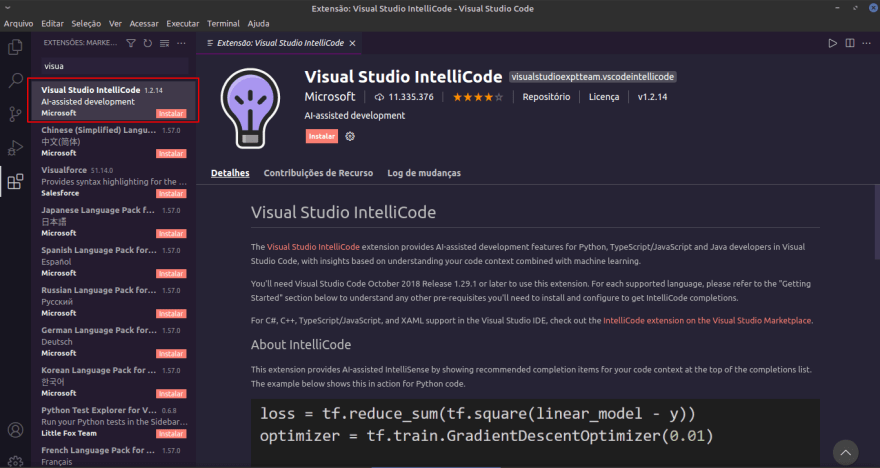
Task: Click the Microsoft publisher name in header
Action: click(330, 97)
